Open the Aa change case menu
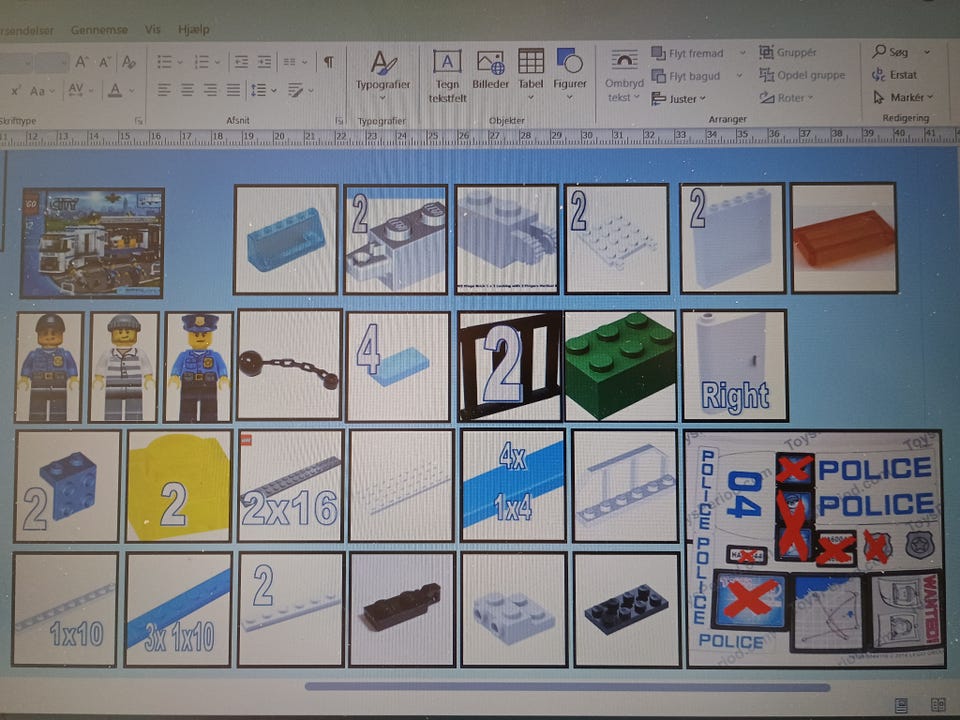Screen dimensions: 960x720 (x=42, y=91)
